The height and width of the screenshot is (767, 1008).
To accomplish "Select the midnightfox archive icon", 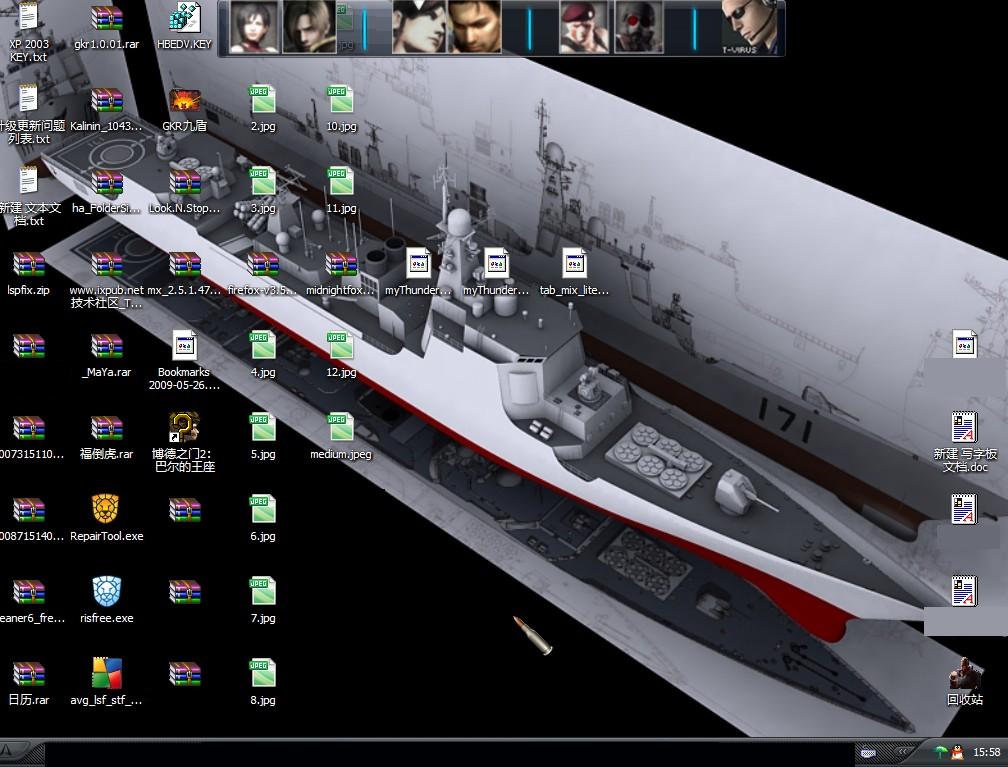I will tap(341, 273).
